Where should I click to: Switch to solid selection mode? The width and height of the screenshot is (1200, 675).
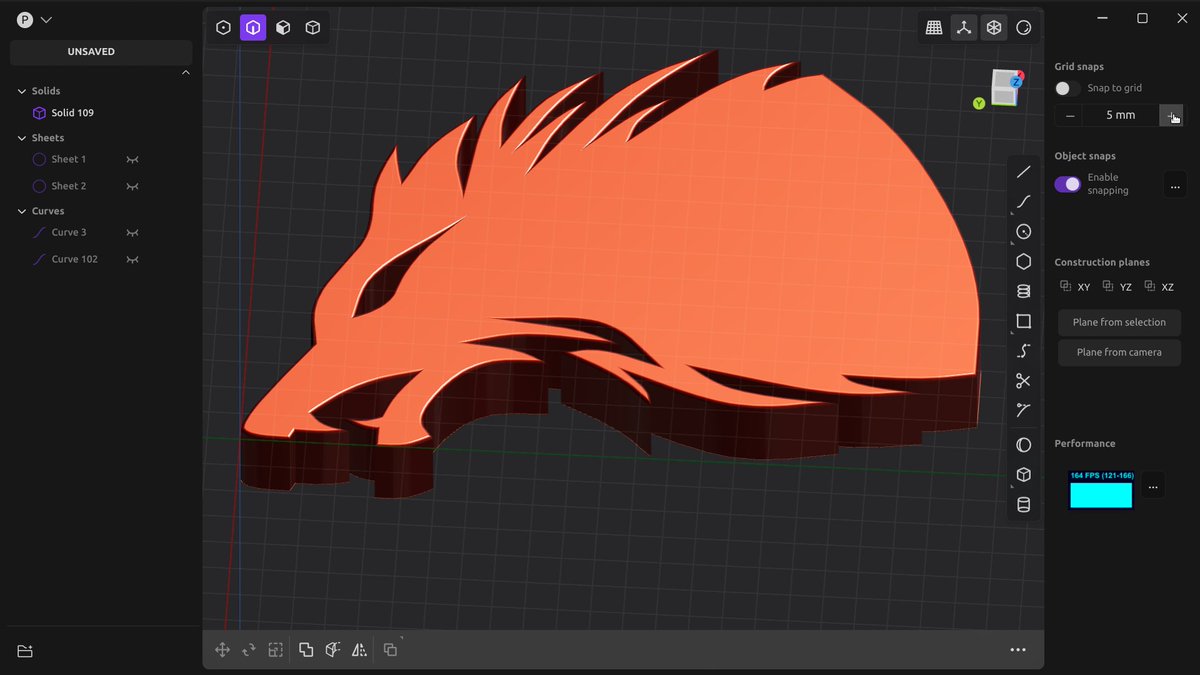point(313,27)
